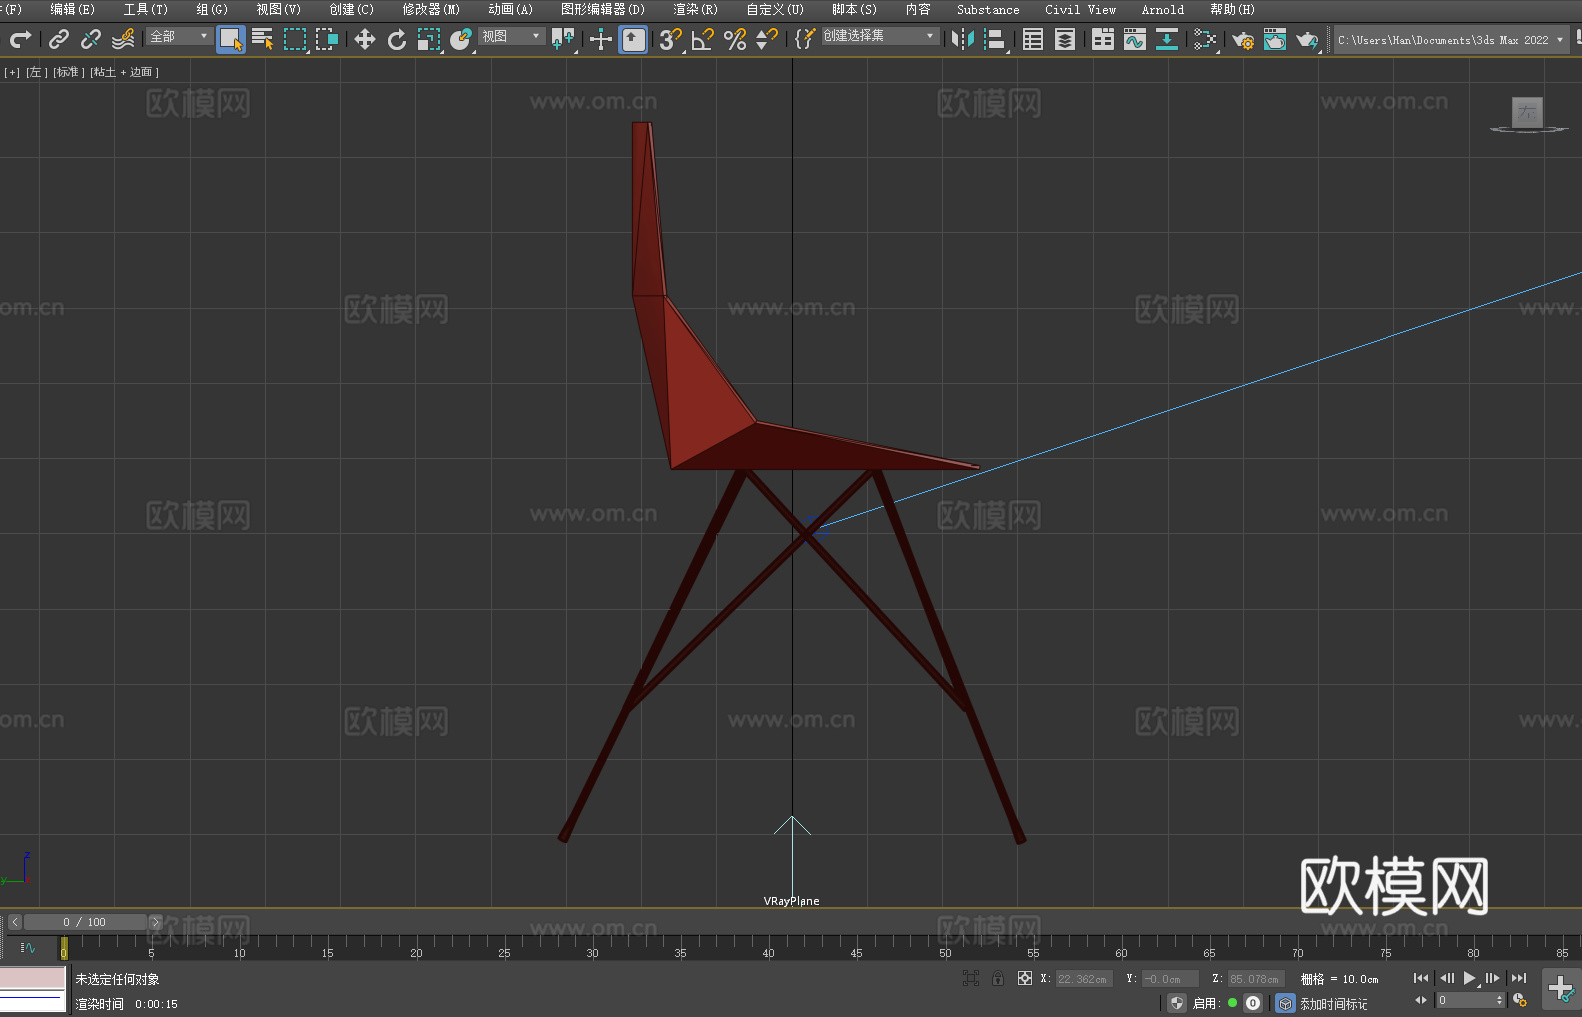Jump to end of animation
This screenshot has height=1017, width=1582.
1519,978
